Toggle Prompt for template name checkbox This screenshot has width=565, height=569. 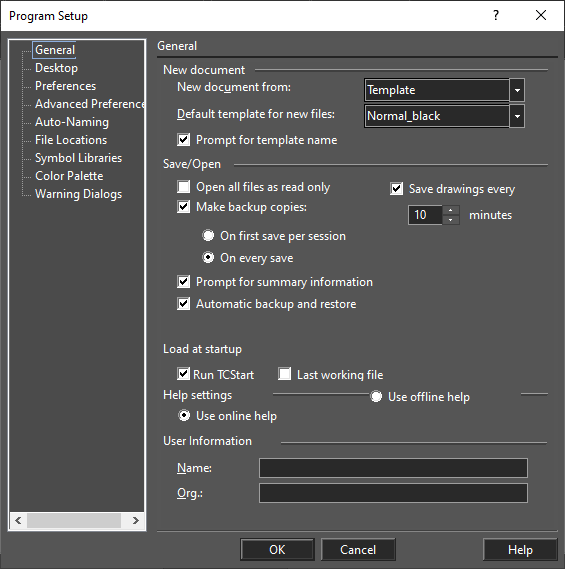[184, 140]
